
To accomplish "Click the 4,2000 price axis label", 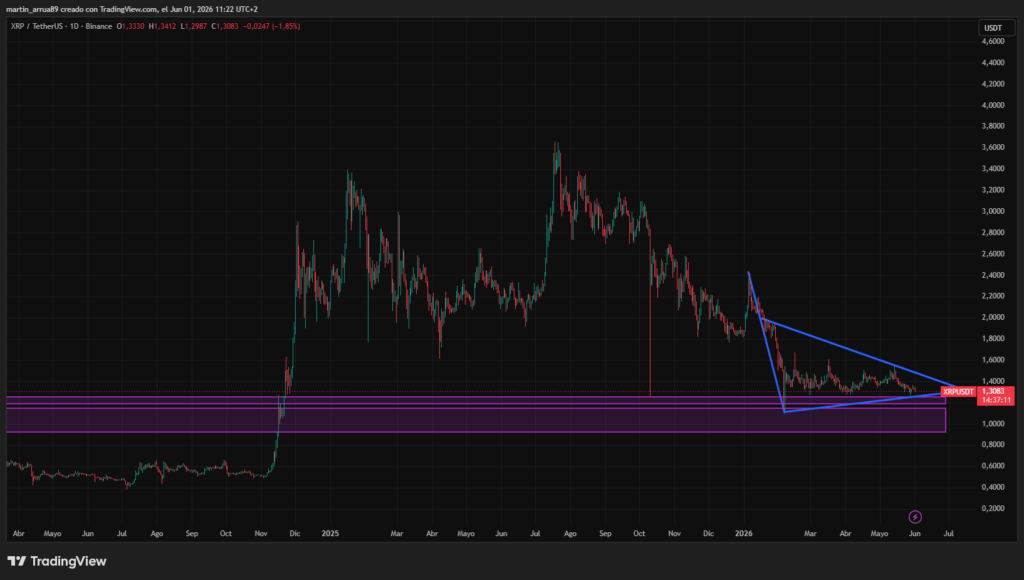I will coord(993,84).
